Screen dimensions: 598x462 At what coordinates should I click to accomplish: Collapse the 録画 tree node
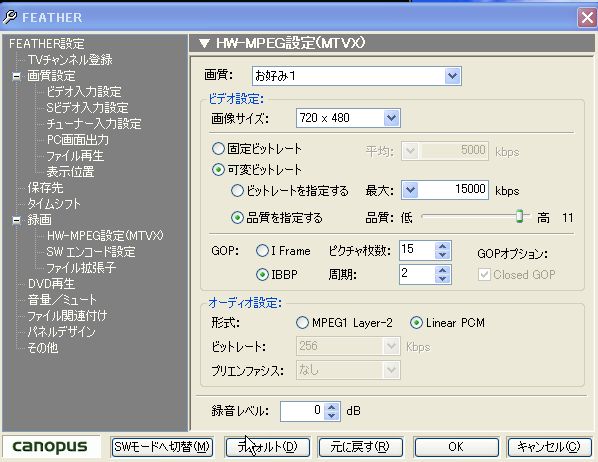(16, 220)
